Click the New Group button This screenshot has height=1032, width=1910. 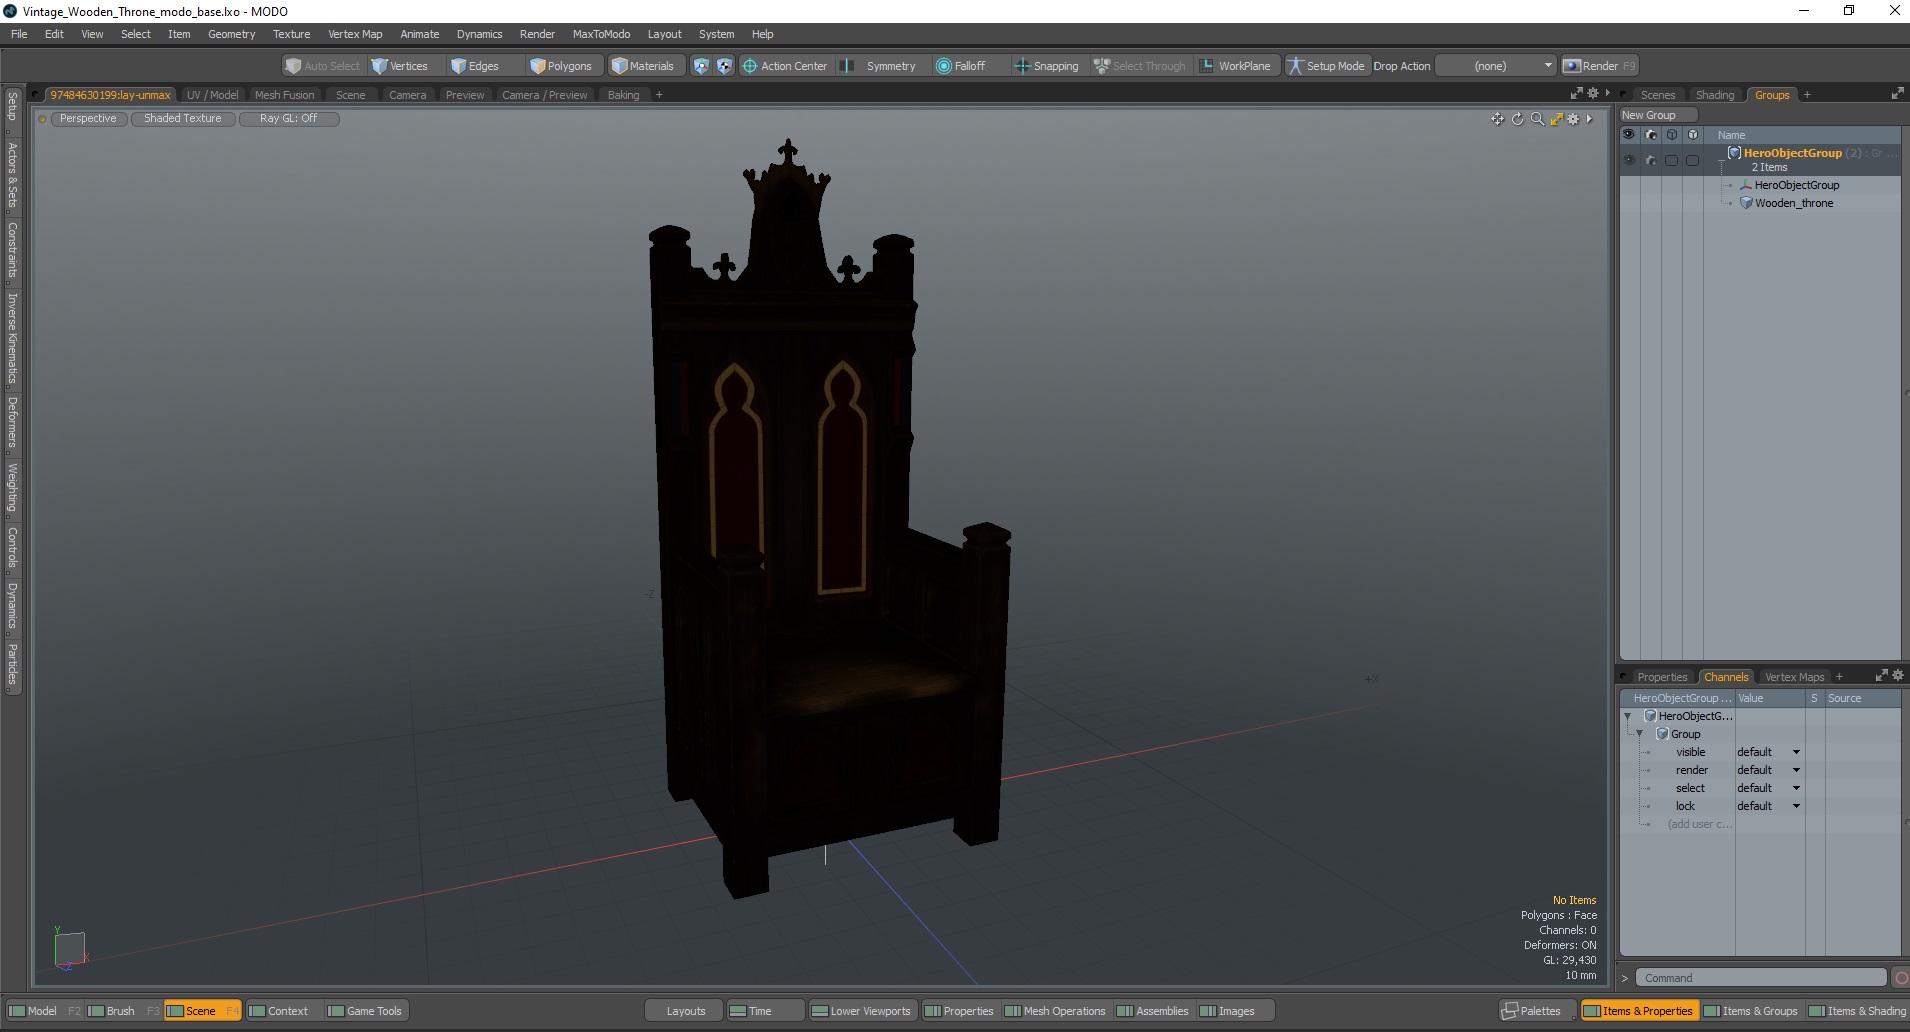coord(1657,115)
